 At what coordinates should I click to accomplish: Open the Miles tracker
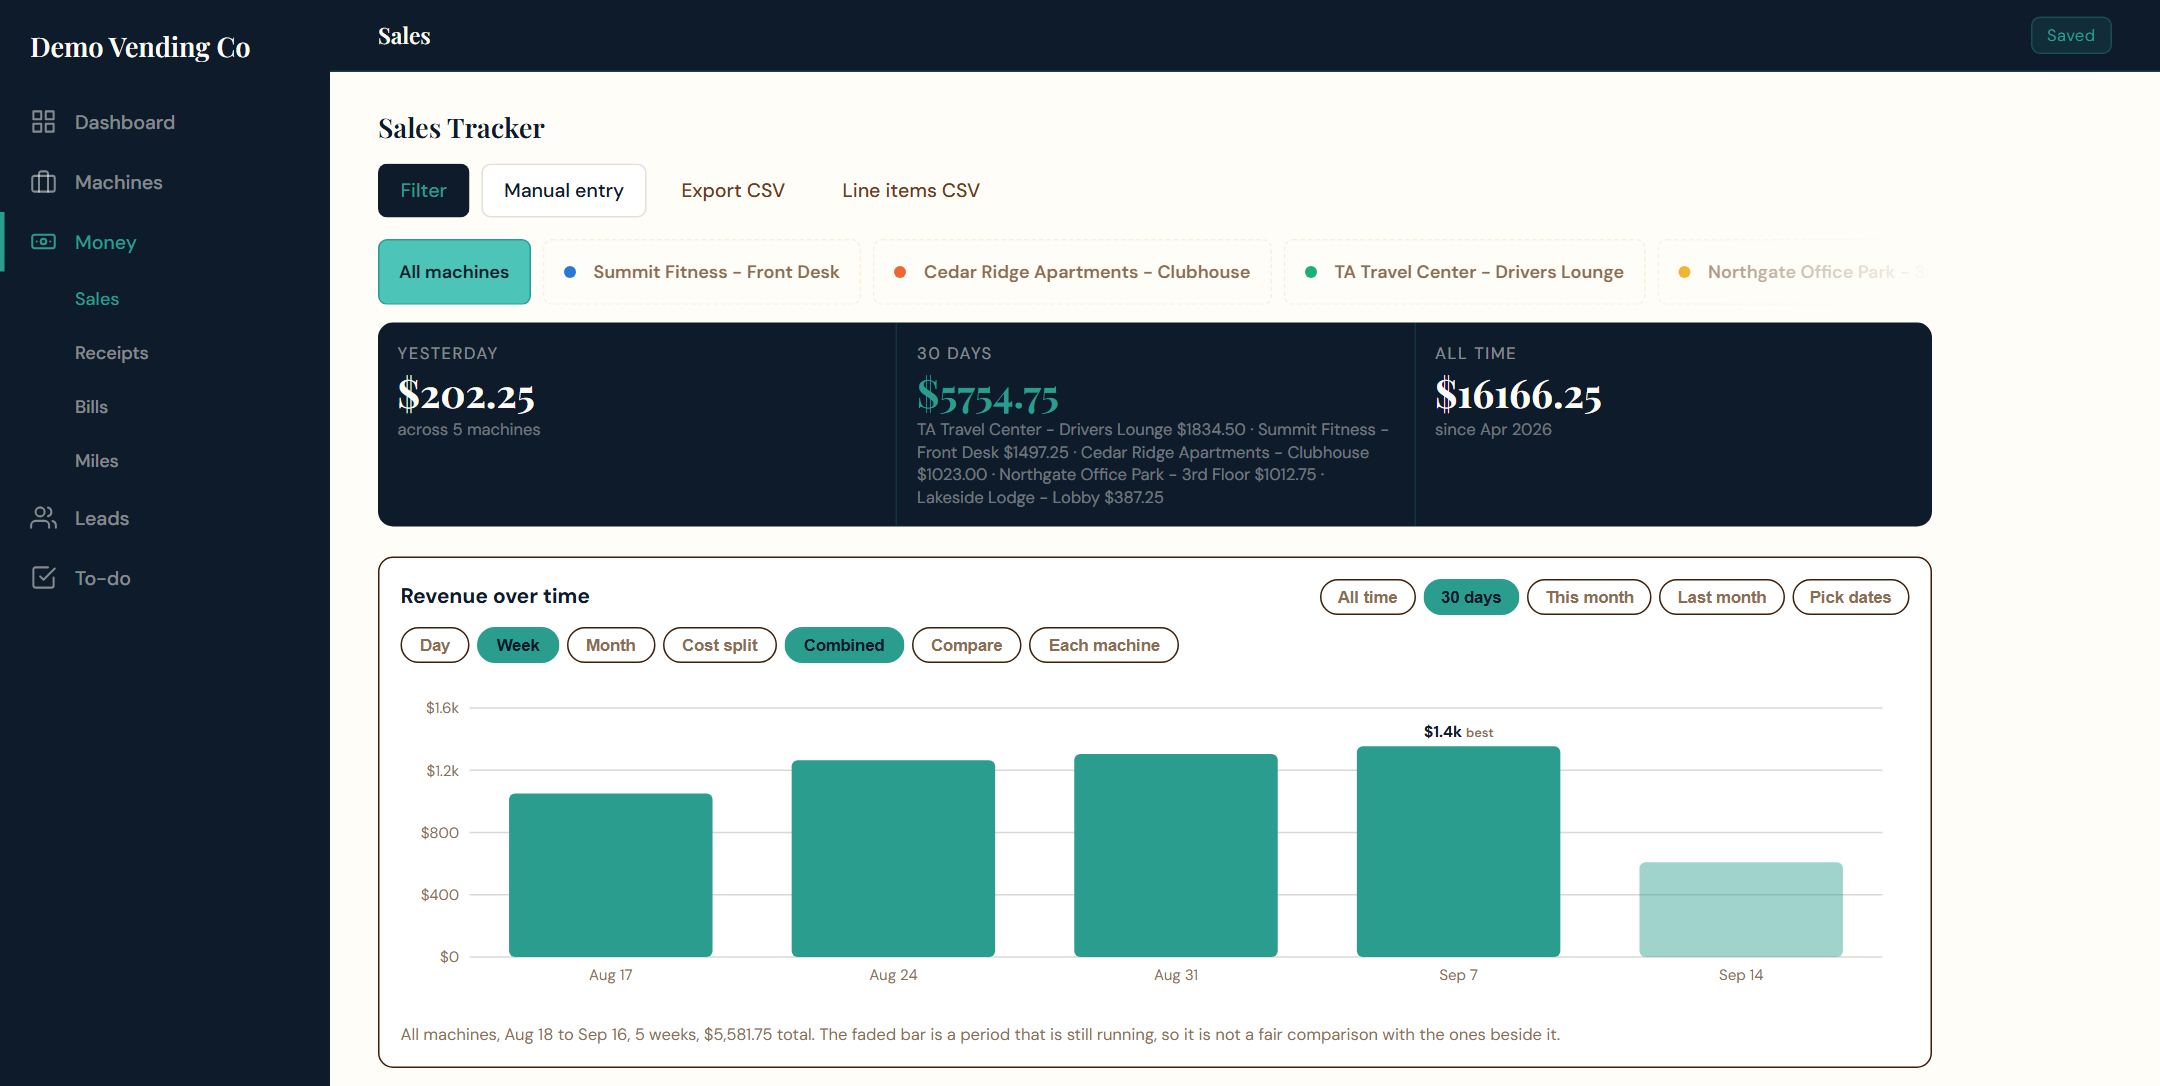point(96,461)
